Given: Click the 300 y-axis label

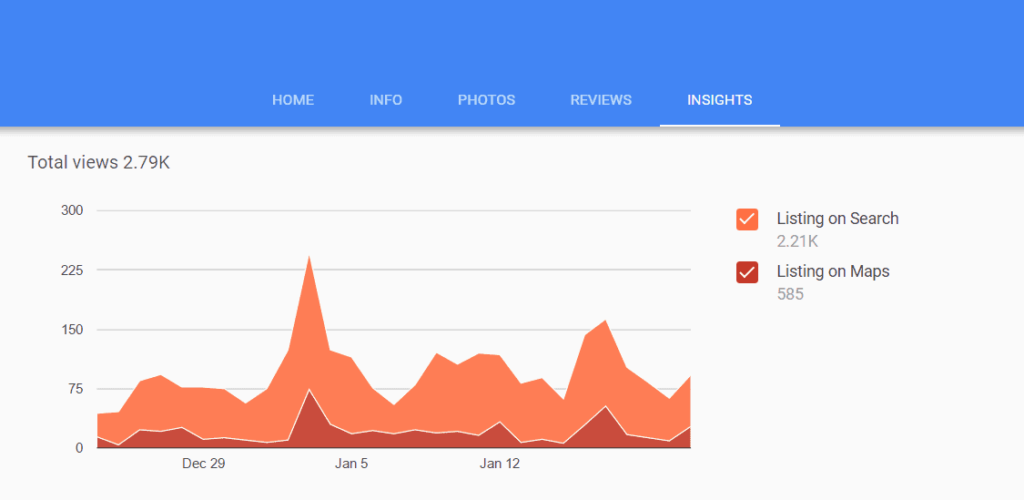Looking at the screenshot, I should (72, 210).
